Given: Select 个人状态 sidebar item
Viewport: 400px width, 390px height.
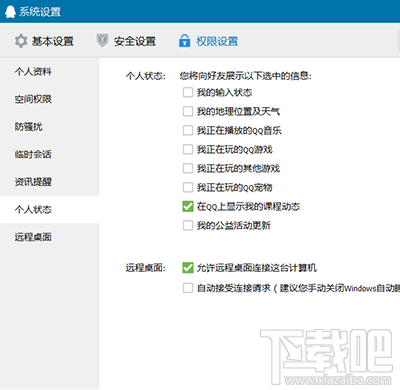Looking at the screenshot, I should coord(50,209).
